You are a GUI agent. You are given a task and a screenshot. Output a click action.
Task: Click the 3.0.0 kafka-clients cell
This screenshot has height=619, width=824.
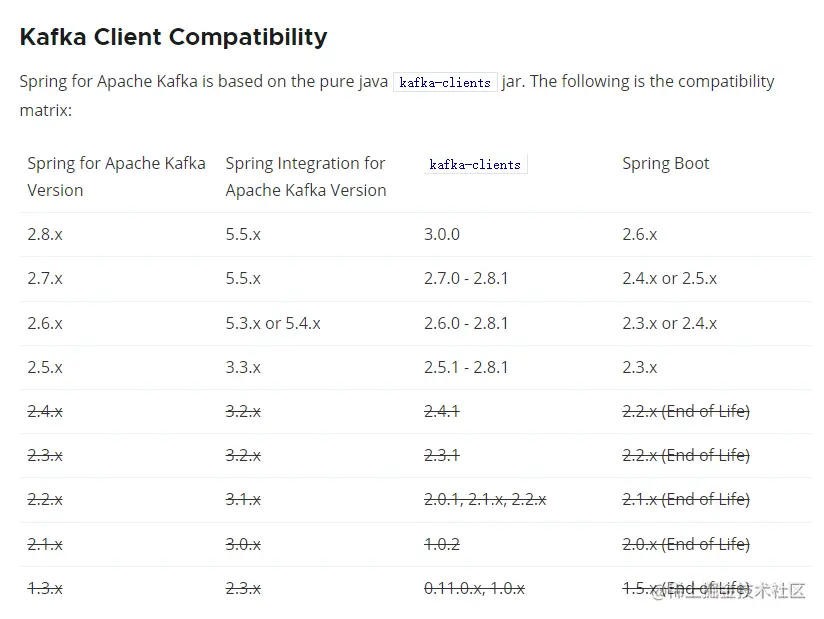pyautogui.click(x=441, y=234)
